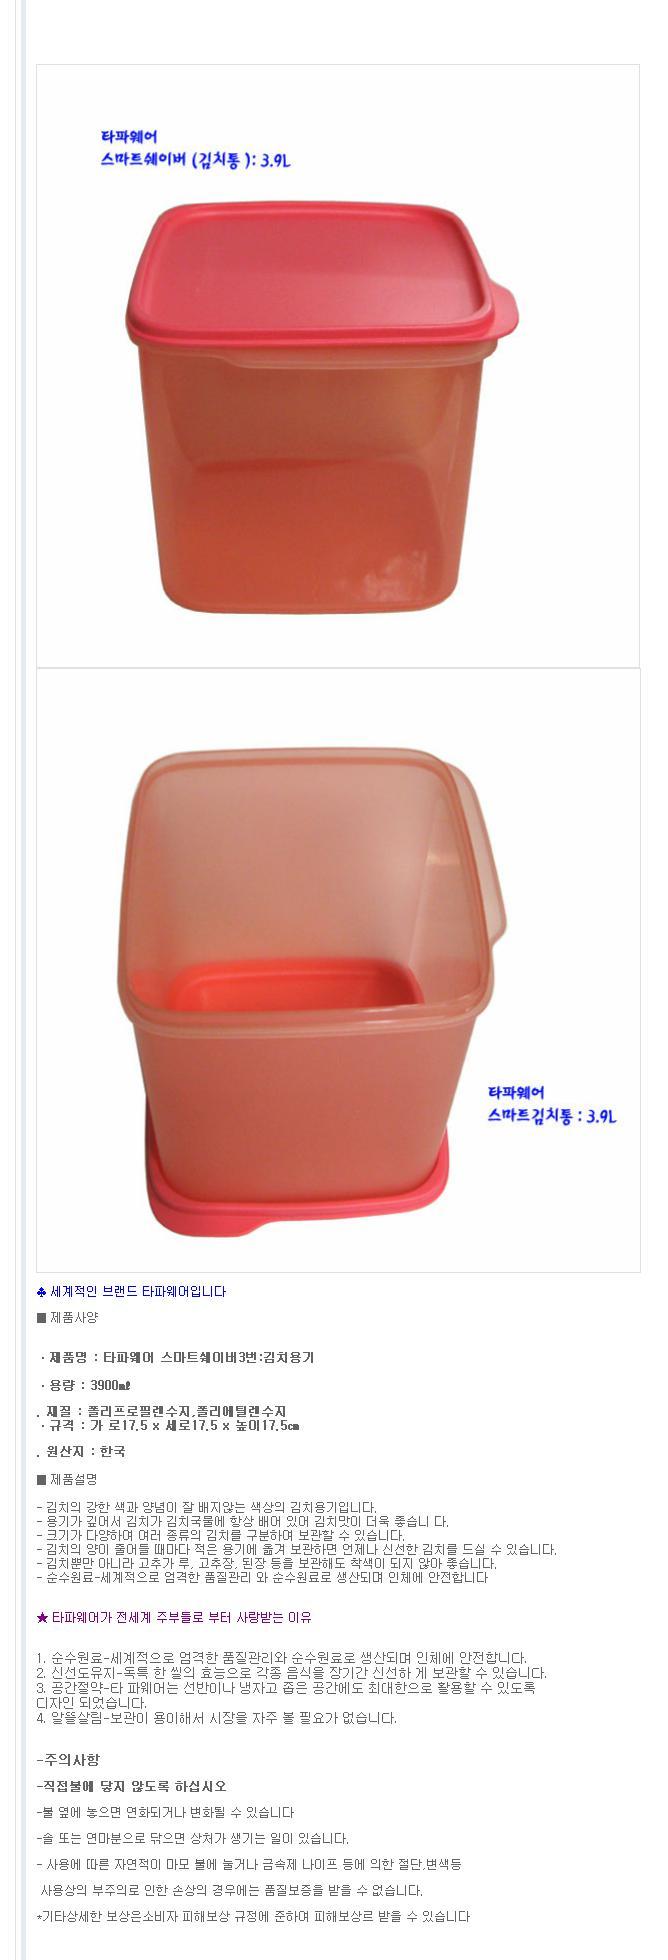Screen dimensions: 668x1960
Task: Click the purple star before 타파웨어가 전세계 주부들로
Action: 42,1617
